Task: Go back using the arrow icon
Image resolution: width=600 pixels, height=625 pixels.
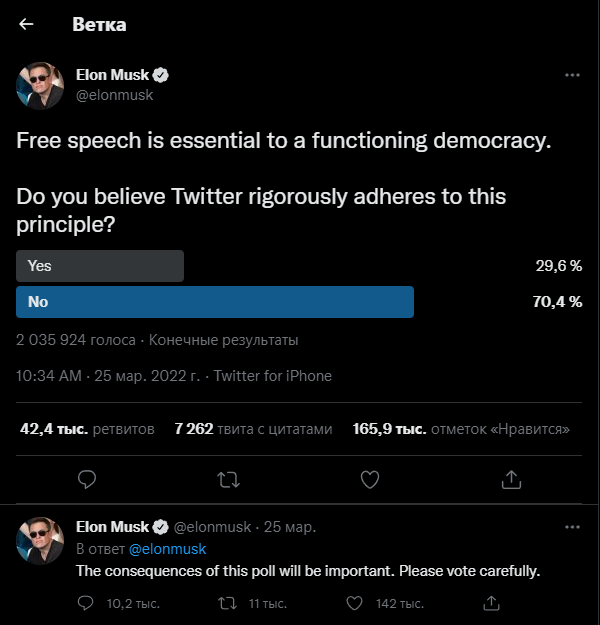Action: pos(26,24)
